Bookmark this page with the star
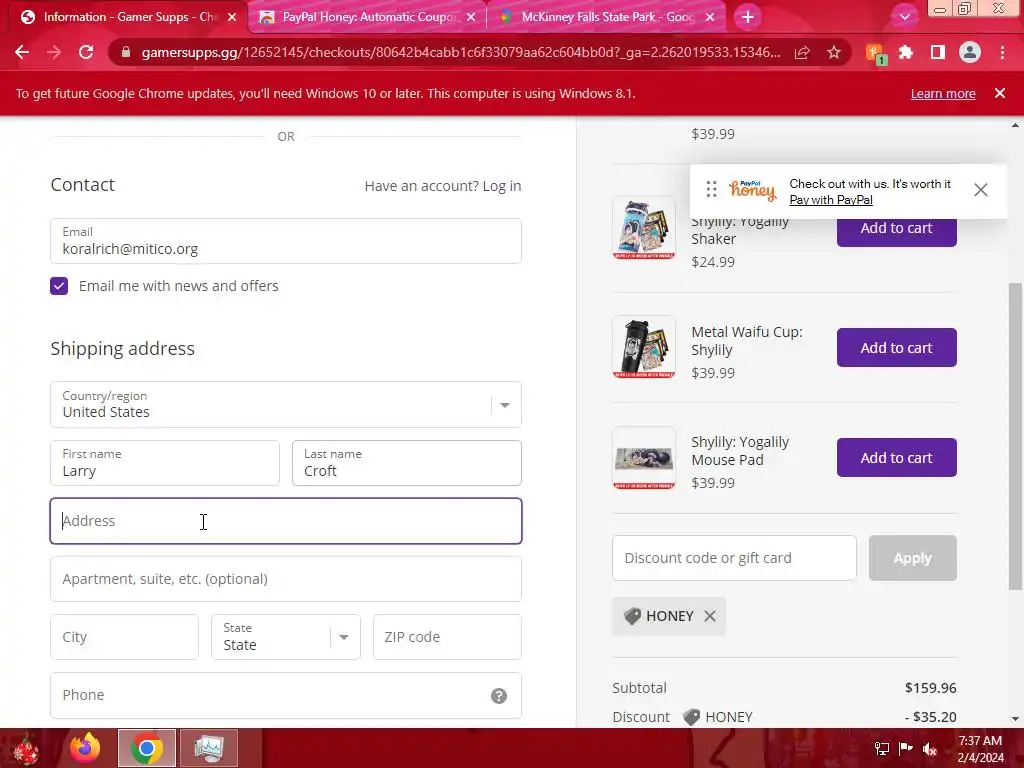This screenshot has width=1024, height=768. [834, 52]
